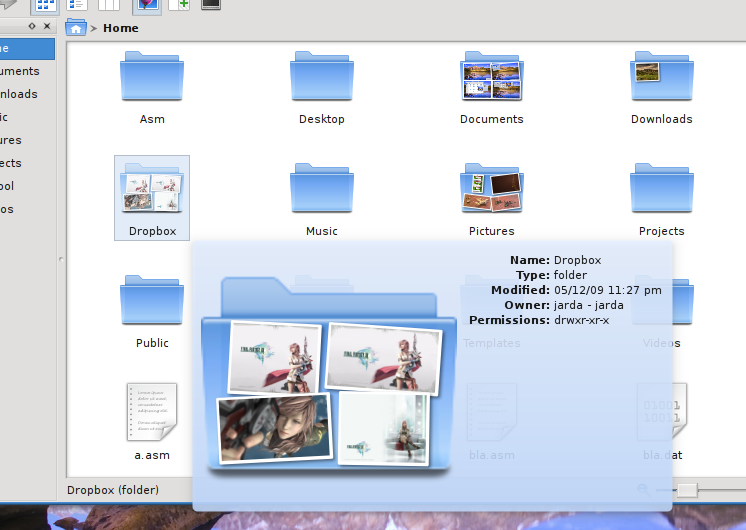The image size is (746, 530).
Task: Adjust the icon zoom slider handle
Action: (687, 490)
